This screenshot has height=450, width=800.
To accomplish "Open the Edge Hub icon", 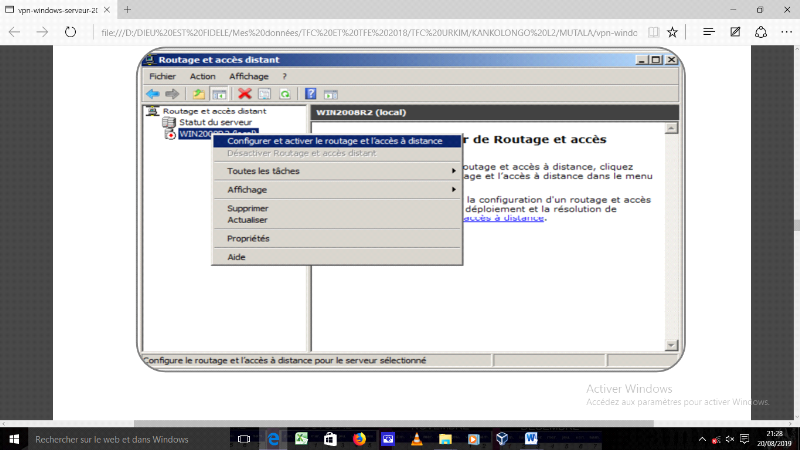I will (x=709, y=32).
